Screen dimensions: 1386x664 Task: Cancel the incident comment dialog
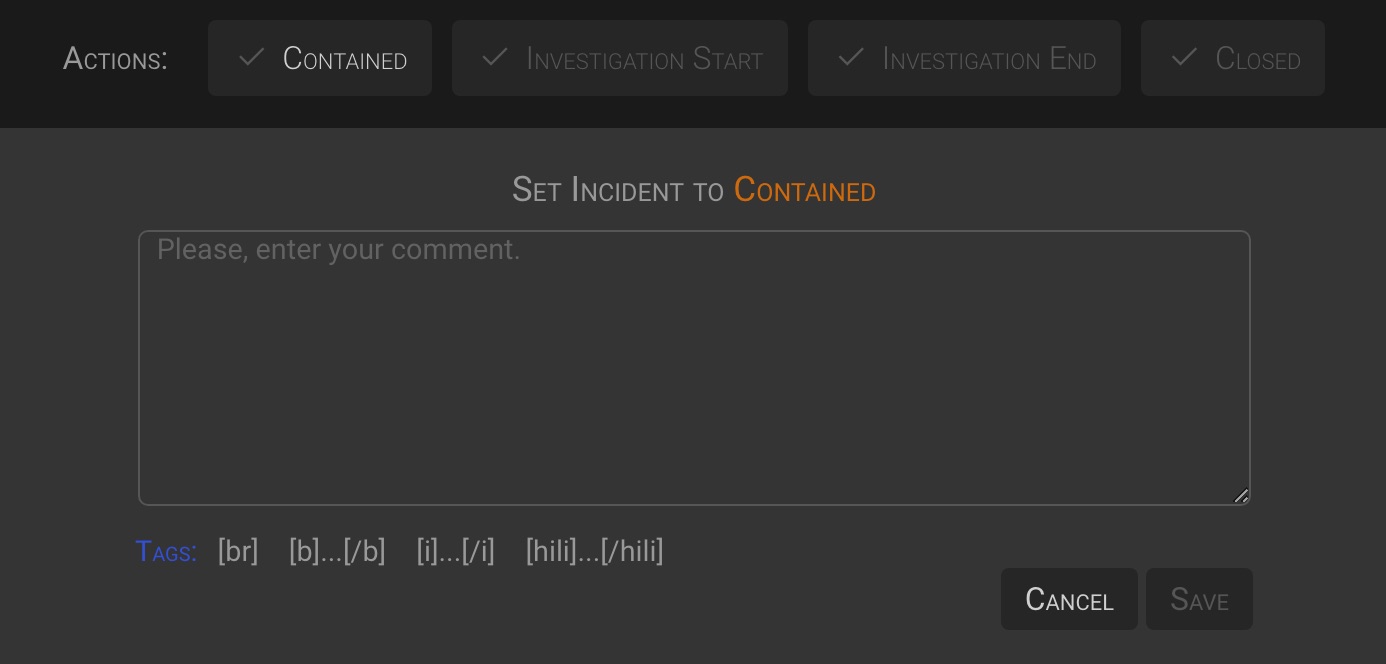pos(1069,599)
